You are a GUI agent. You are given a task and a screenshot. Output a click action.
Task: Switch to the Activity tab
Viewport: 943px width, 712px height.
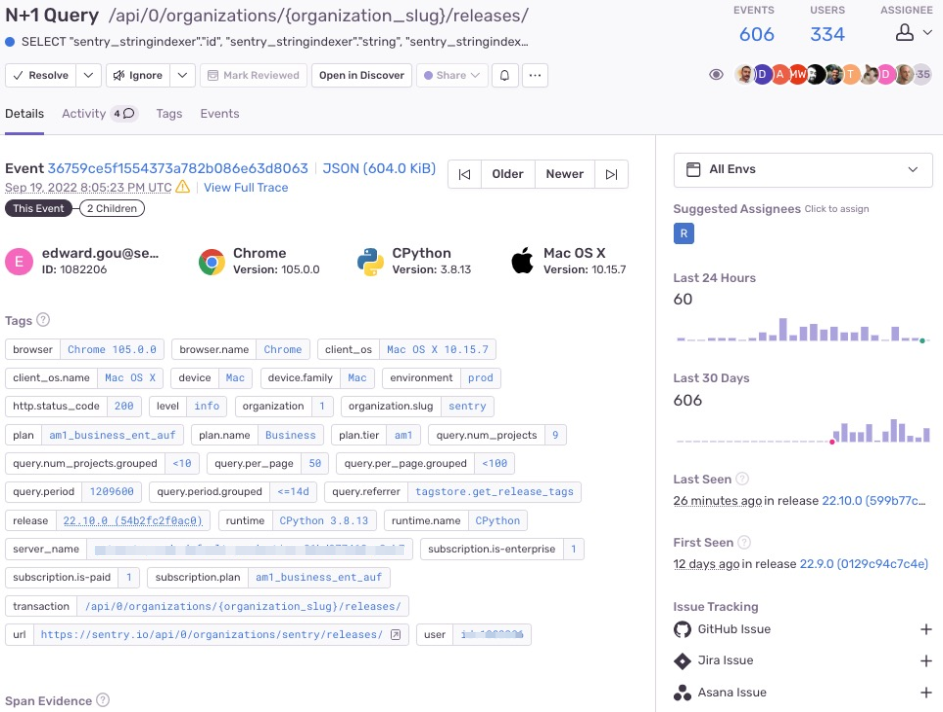coord(100,114)
